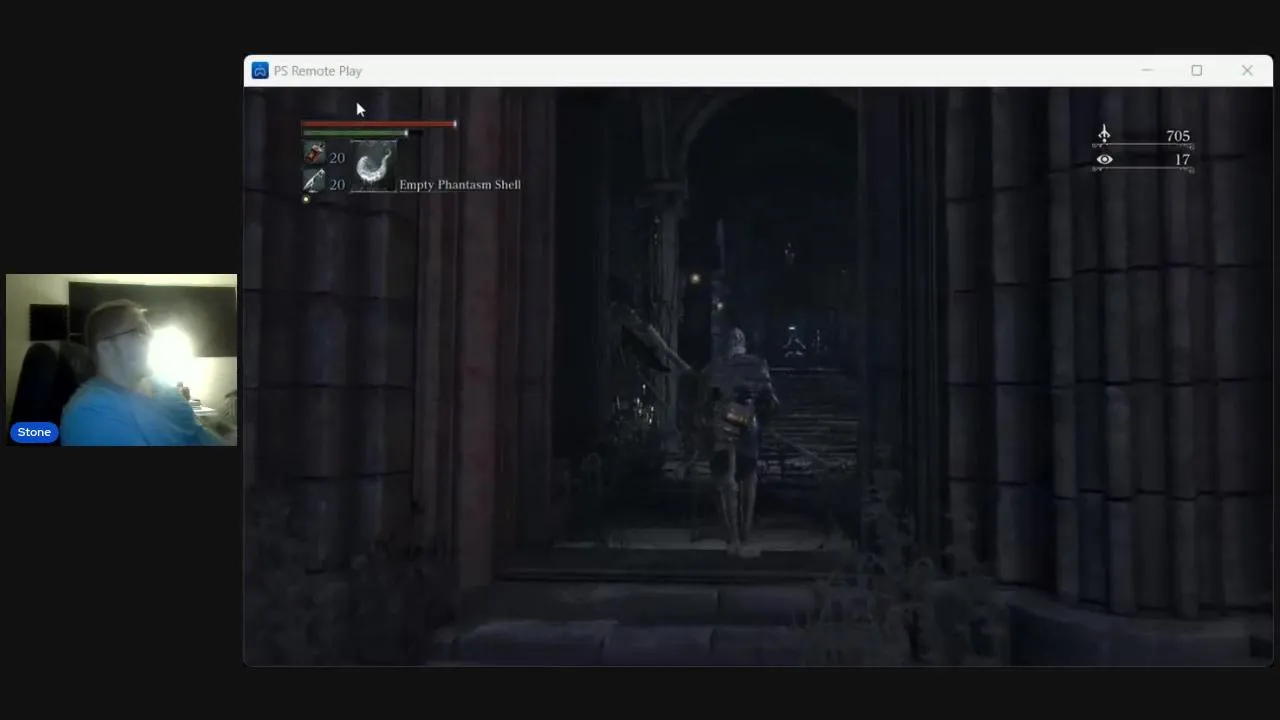Click the "Stone" name badge
The width and height of the screenshot is (1280, 720).
click(x=34, y=432)
